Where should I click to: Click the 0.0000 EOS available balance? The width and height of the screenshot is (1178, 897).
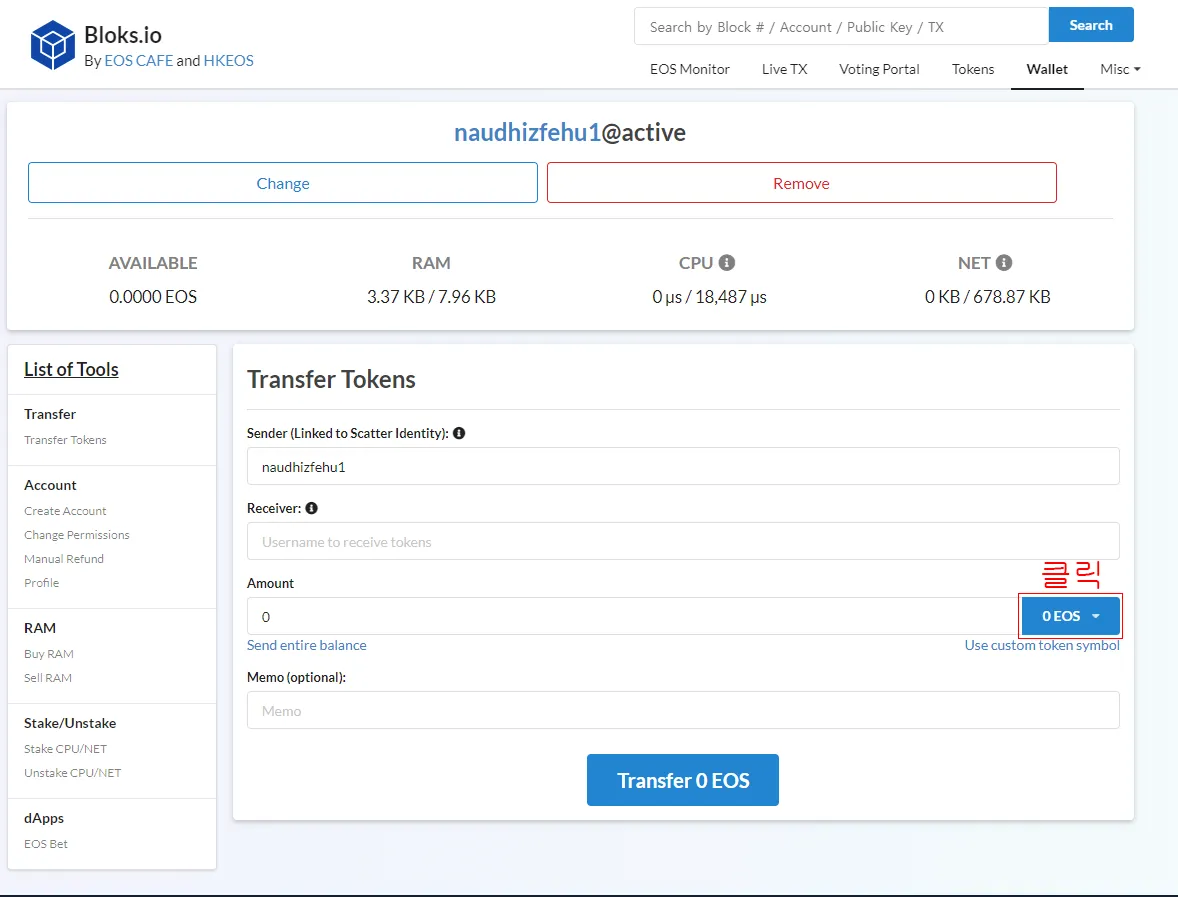point(153,297)
